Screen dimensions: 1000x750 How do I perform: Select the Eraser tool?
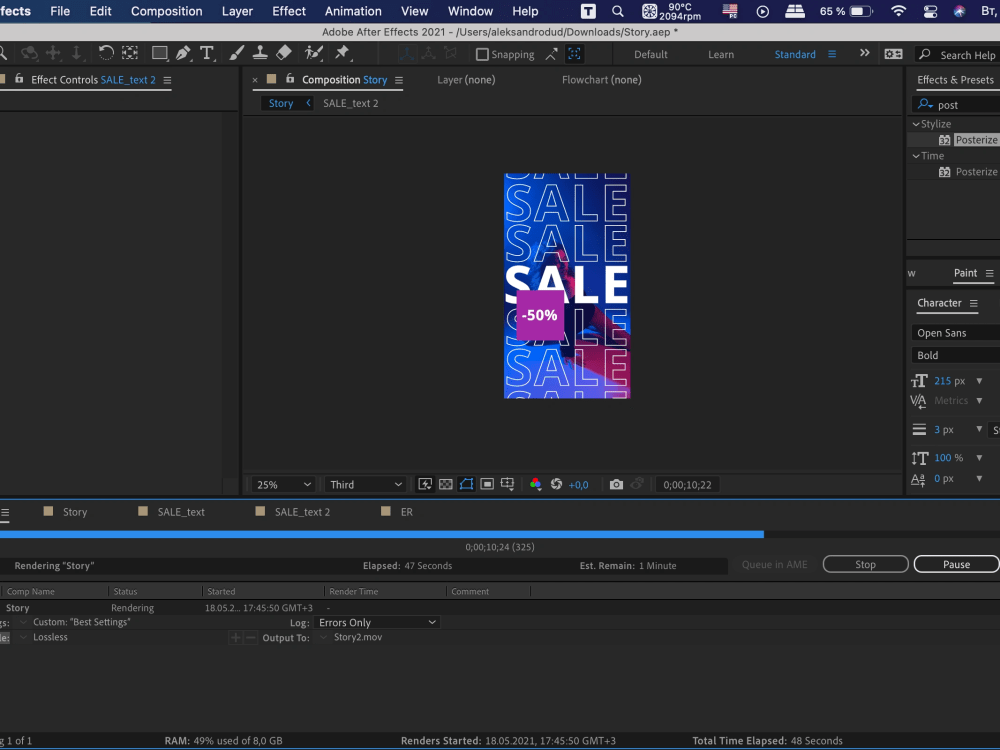pos(284,54)
